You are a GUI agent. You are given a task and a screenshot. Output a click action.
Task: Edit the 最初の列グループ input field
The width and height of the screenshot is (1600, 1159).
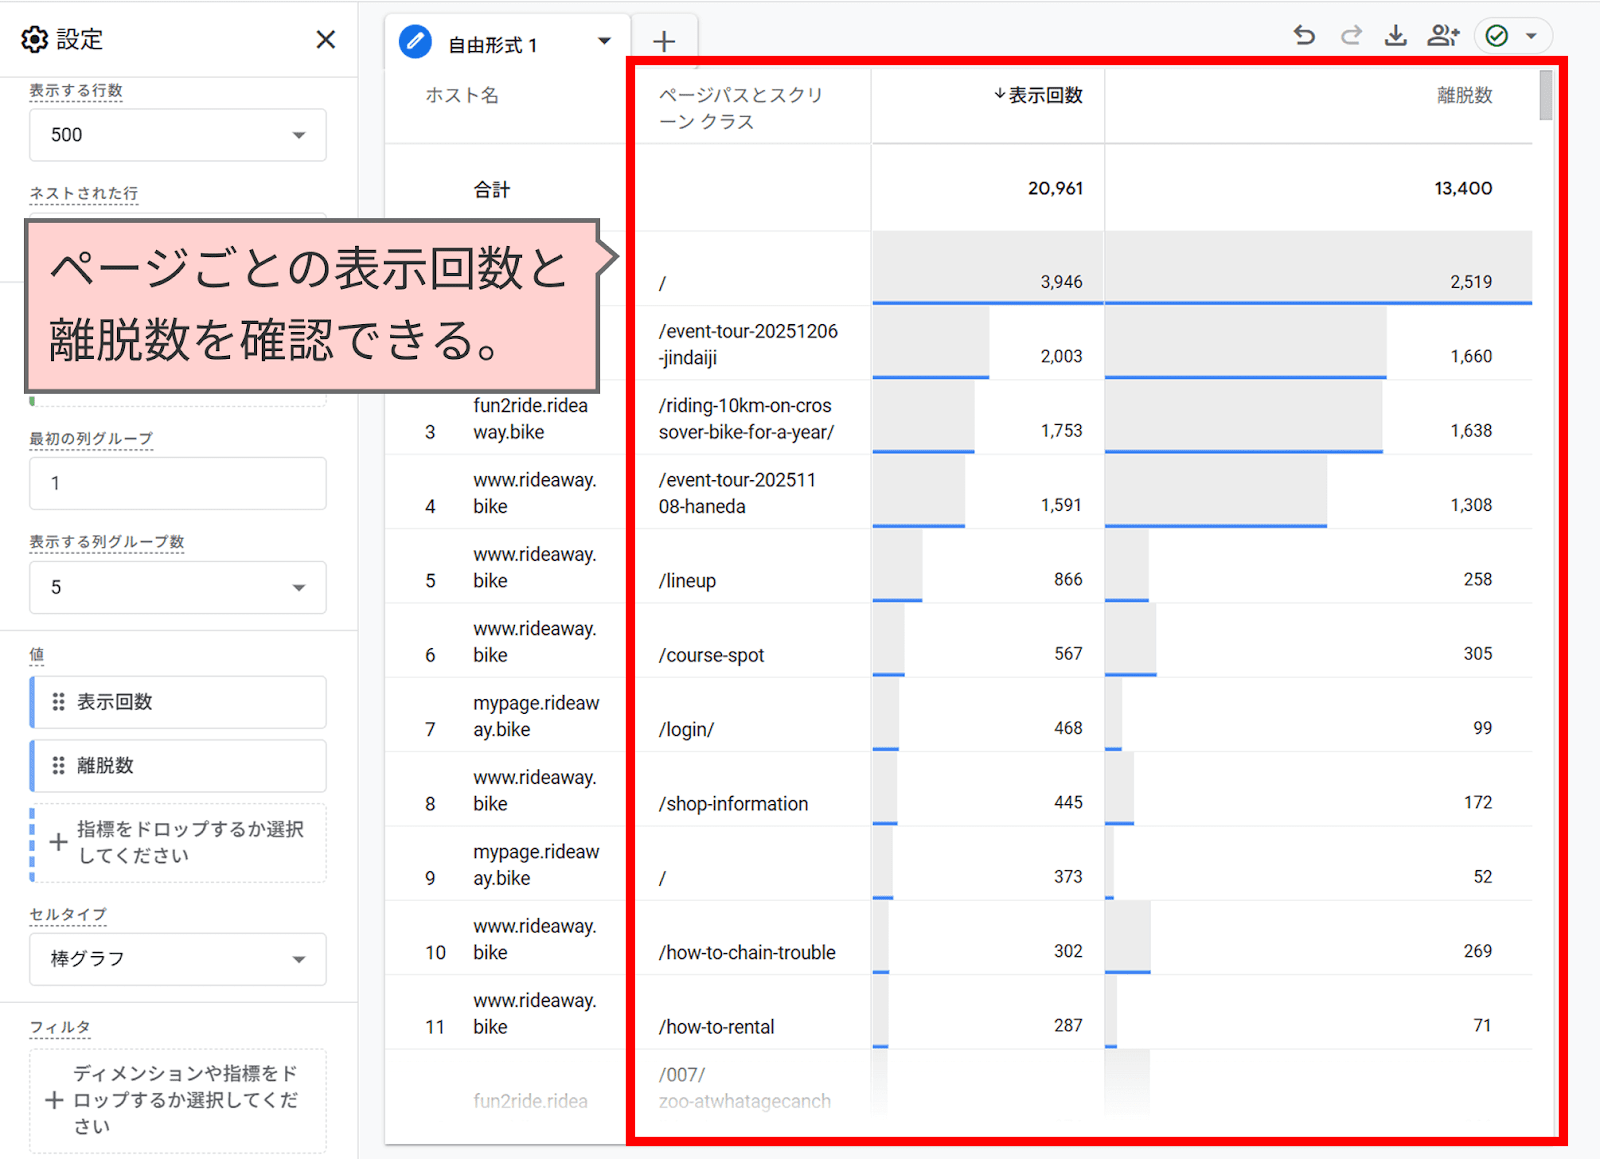pyautogui.click(x=177, y=483)
